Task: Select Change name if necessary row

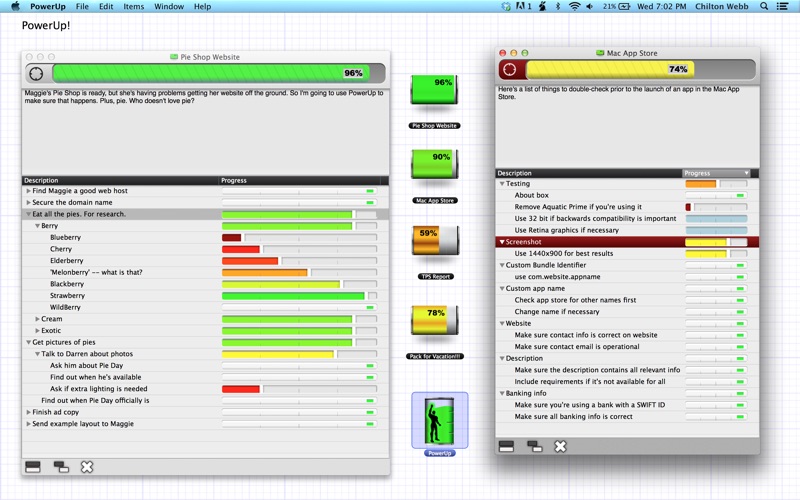Action: pyautogui.click(x=627, y=312)
